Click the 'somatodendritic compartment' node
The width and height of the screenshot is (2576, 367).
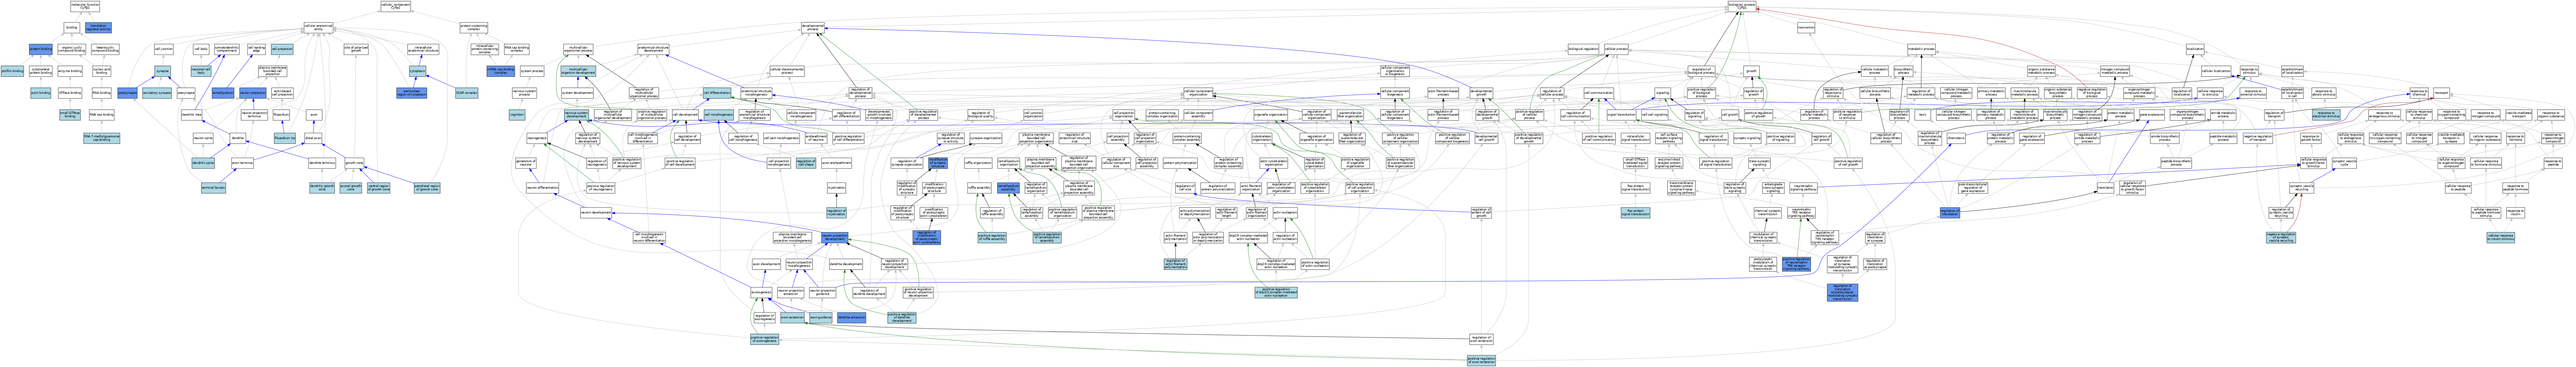click(x=227, y=49)
